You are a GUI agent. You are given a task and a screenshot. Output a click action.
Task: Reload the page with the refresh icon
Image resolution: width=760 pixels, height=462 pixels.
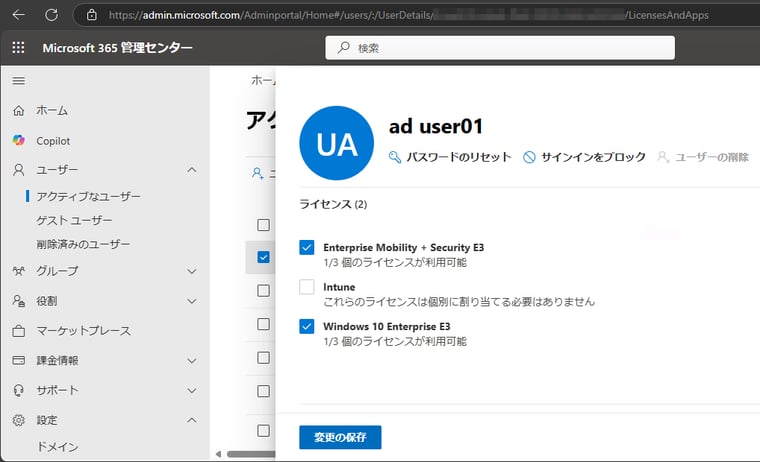click(x=51, y=15)
